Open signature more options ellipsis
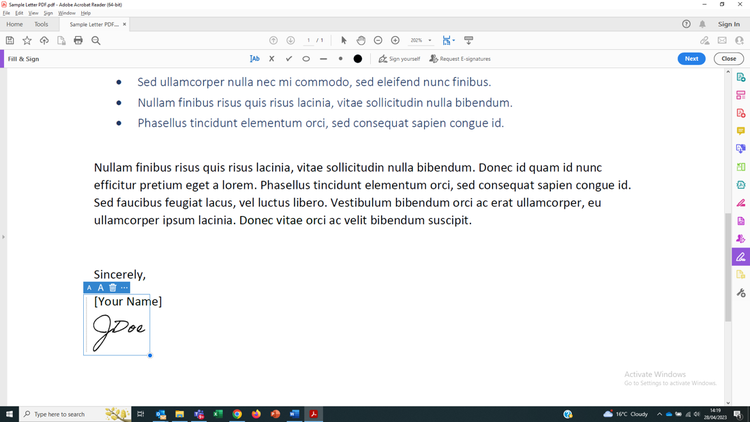750x422 pixels. click(124, 288)
